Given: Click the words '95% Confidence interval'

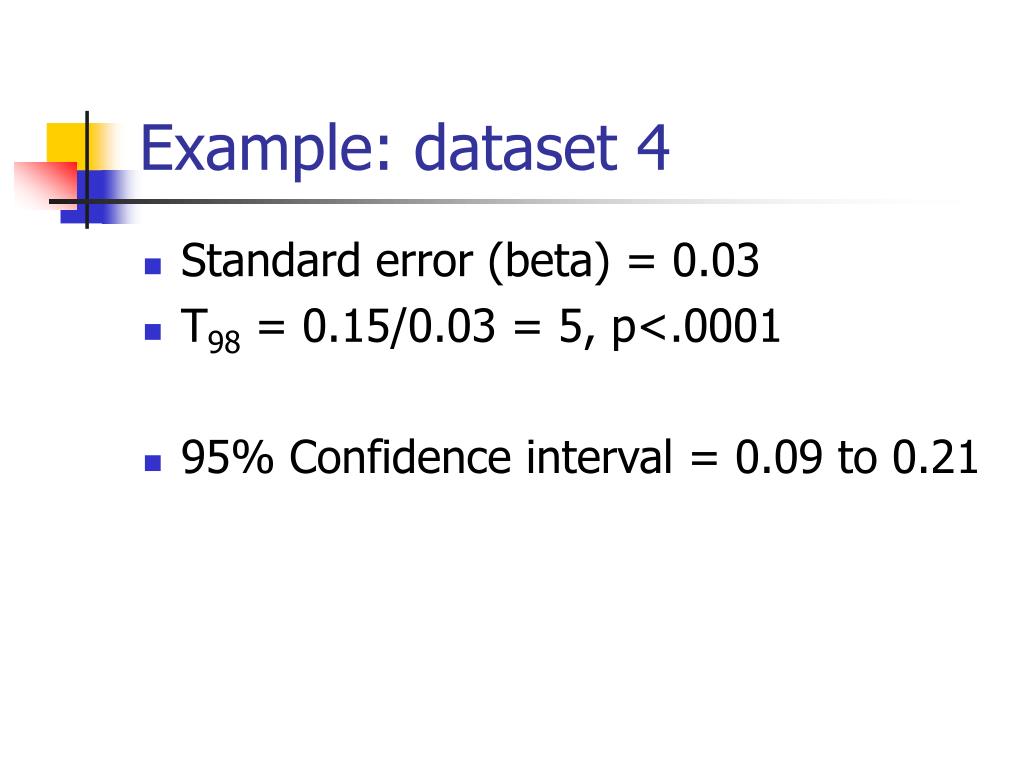Looking at the screenshot, I should [426, 457].
